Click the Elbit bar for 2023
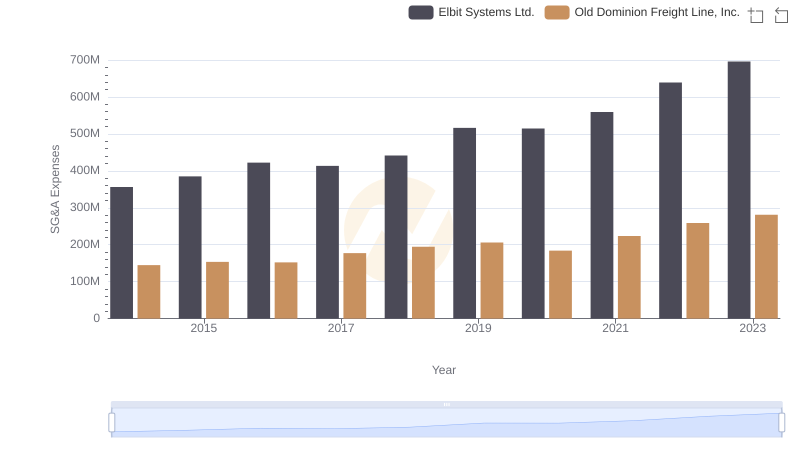 click(739, 190)
